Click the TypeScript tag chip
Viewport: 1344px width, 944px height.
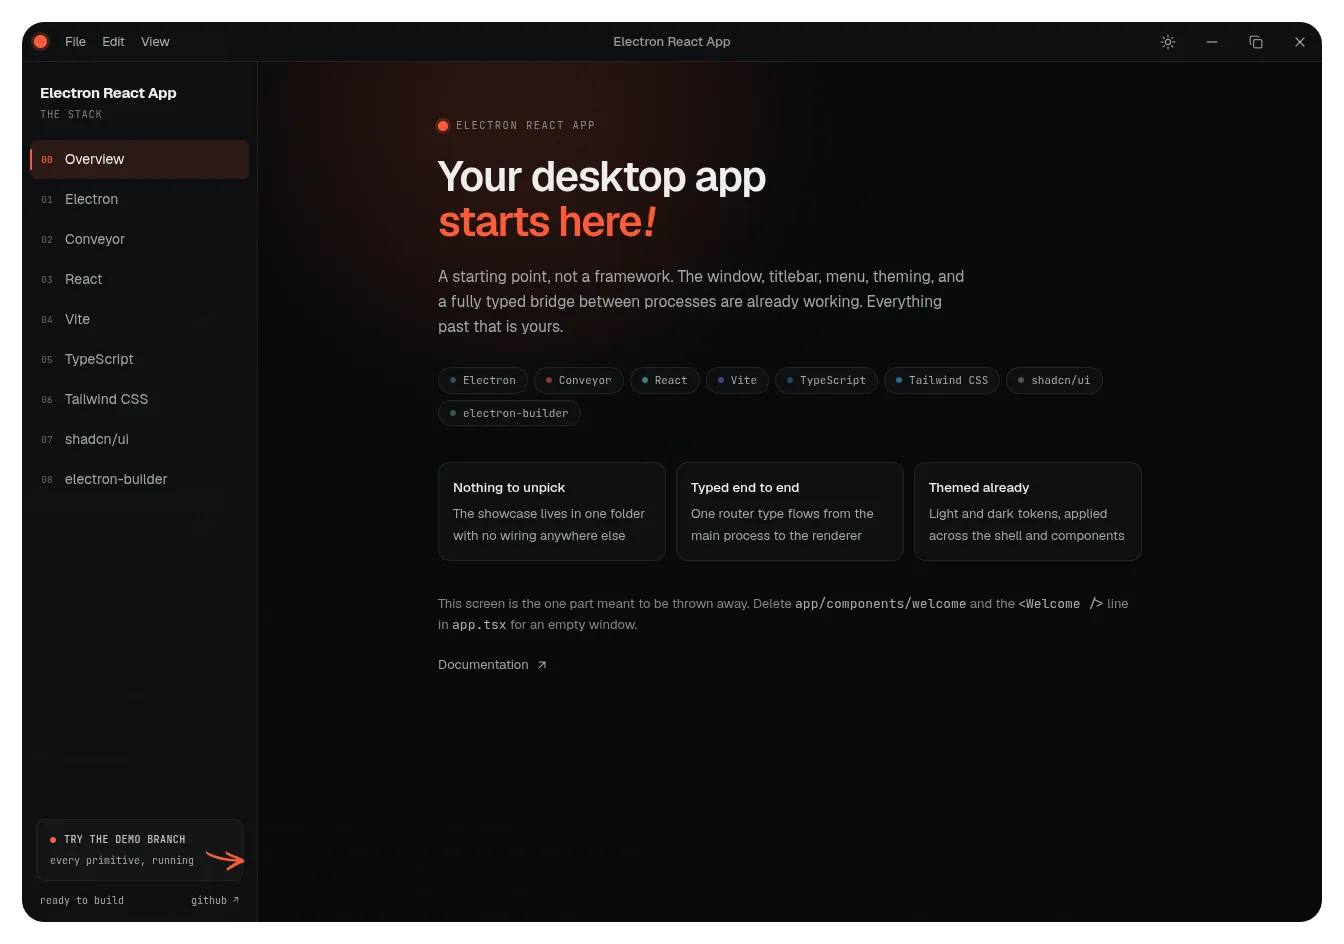(x=827, y=380)
